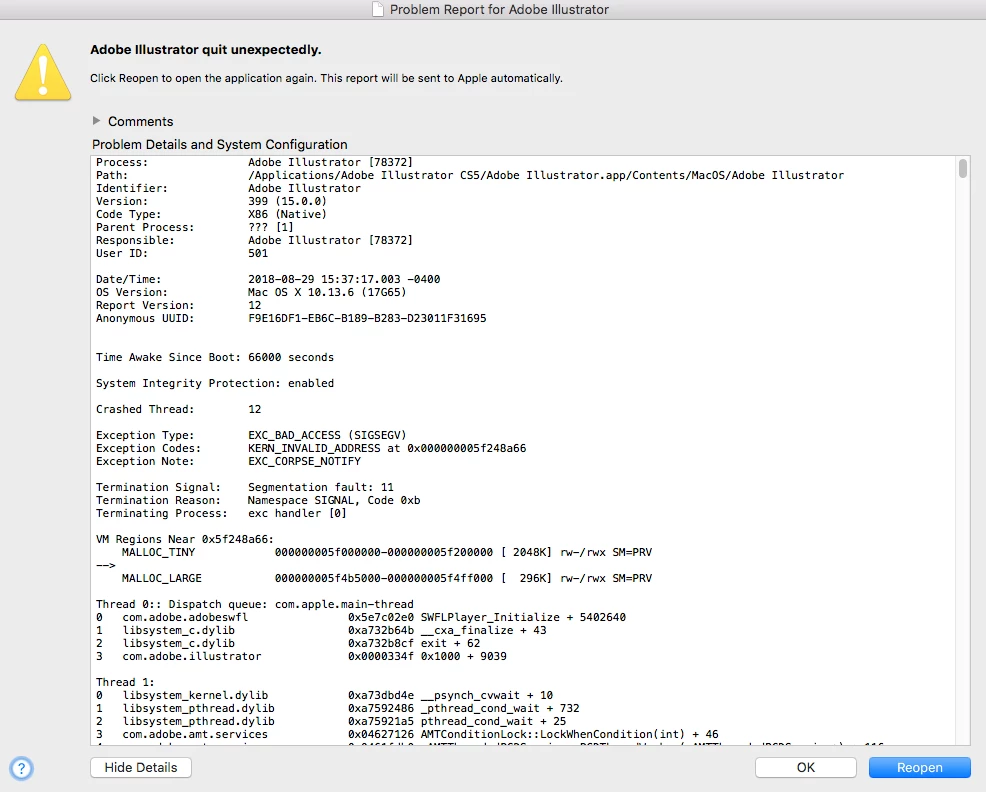Click 'Adobe Illustrator quit unexpectedly.' heading
The width and height of the screenshot is (986, 792).
tap(206, 50)
